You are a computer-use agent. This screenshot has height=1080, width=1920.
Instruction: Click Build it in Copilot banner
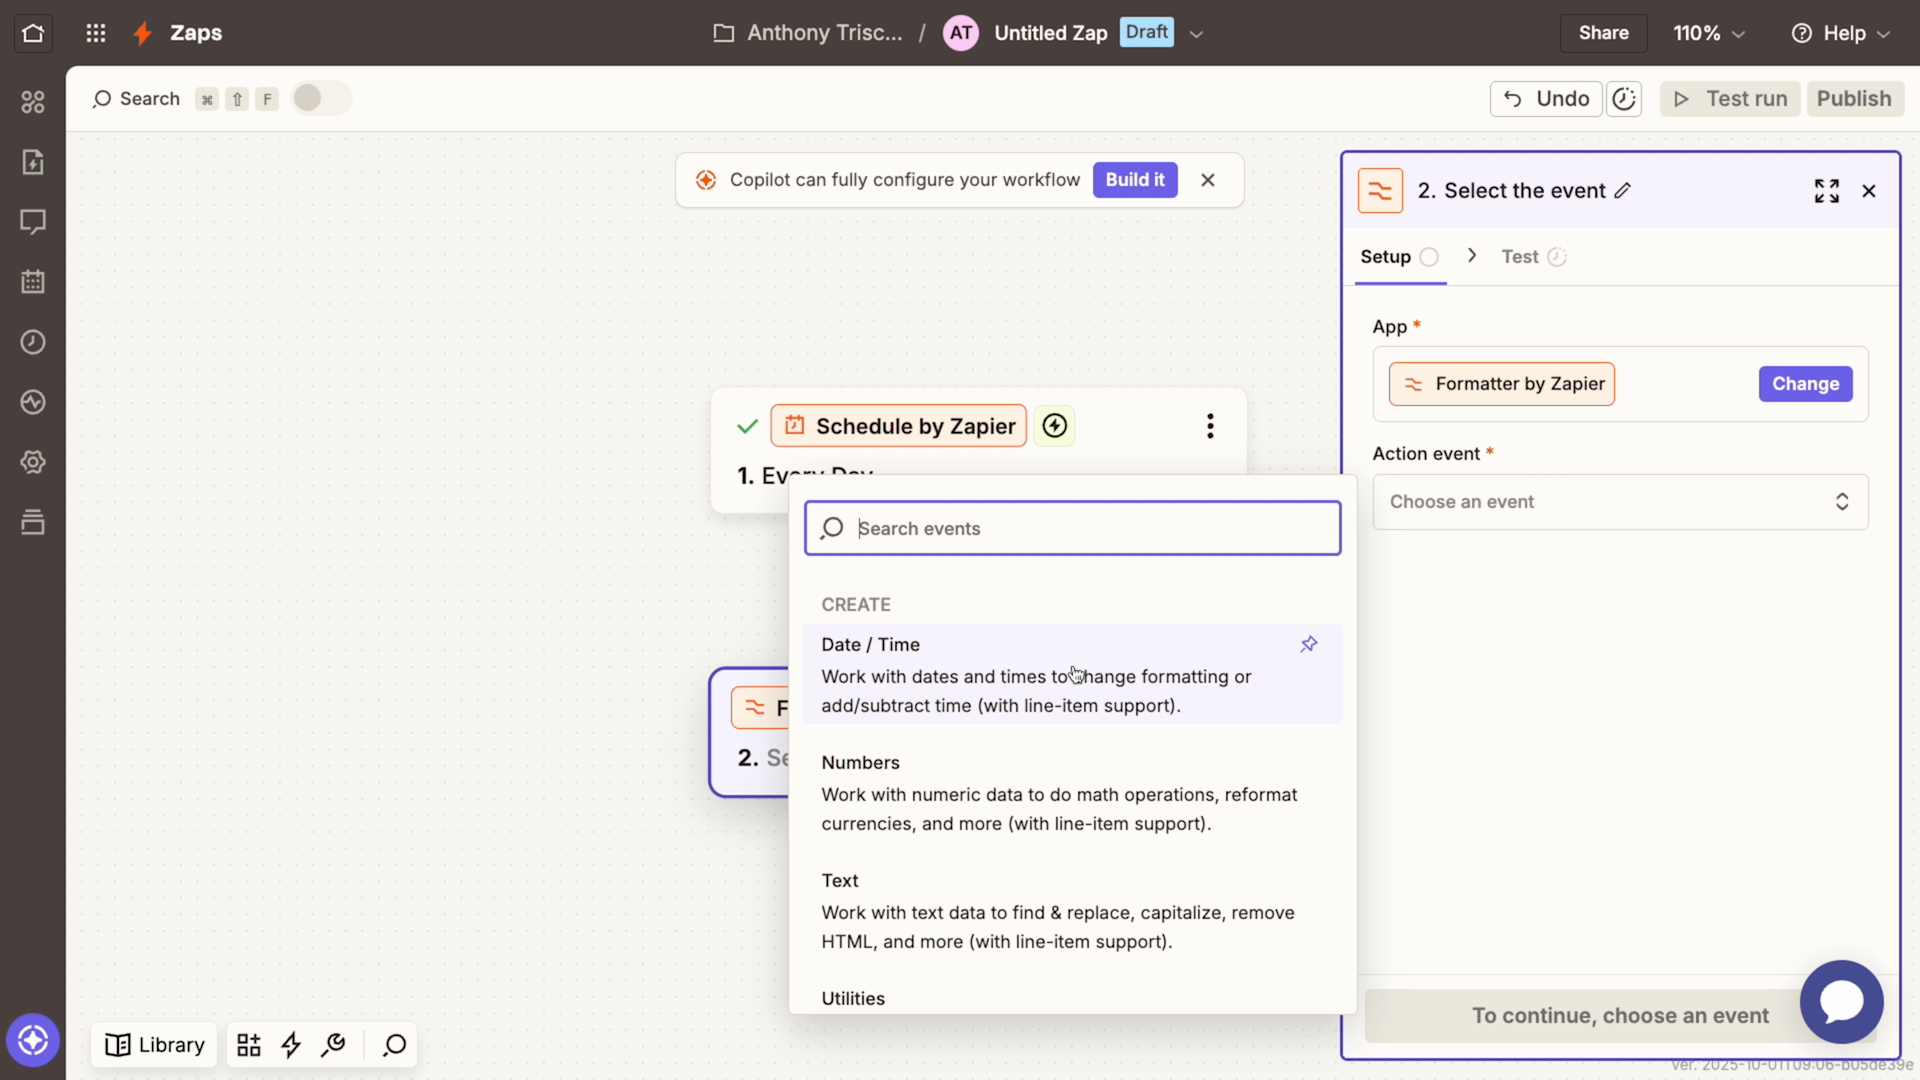pyautogui.click(x=1135, y=180)
